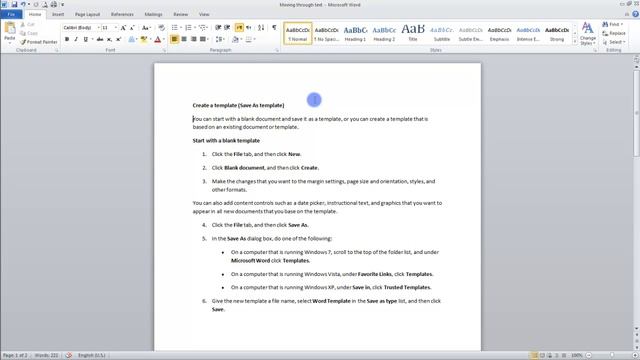Open text effects button
This screenshot has height=360, width=640.
[131, 39]
